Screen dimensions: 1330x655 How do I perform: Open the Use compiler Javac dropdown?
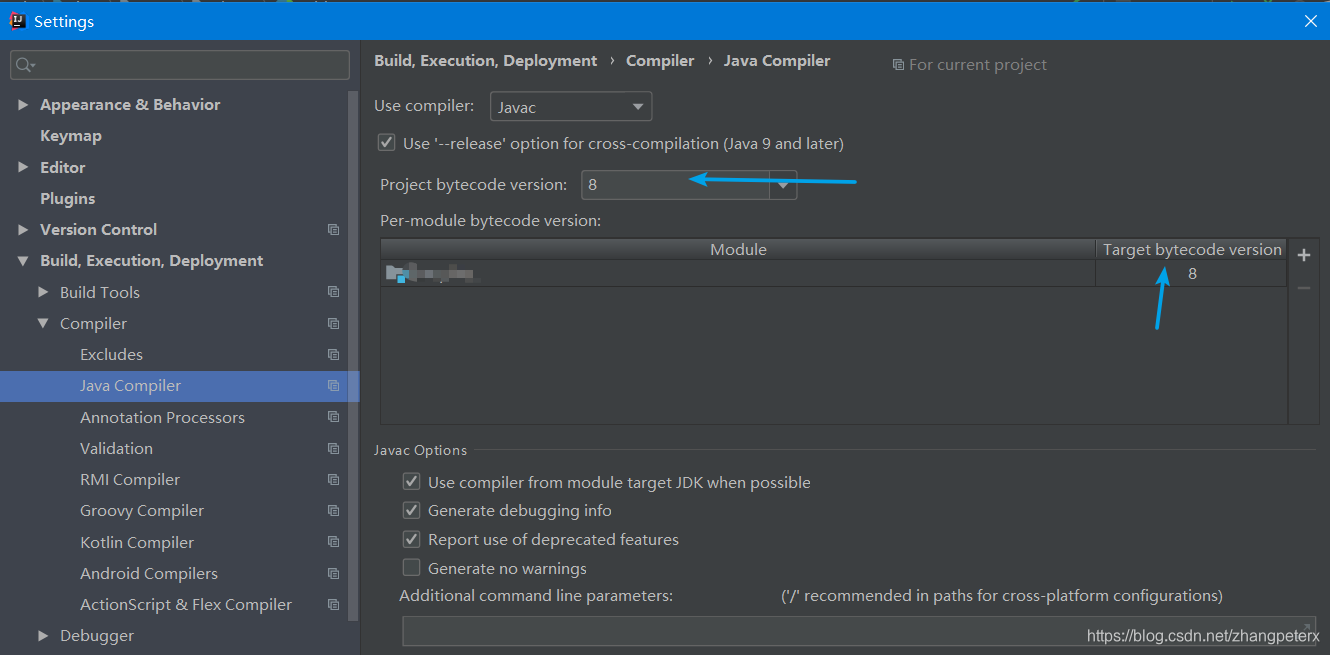[571, 107]
